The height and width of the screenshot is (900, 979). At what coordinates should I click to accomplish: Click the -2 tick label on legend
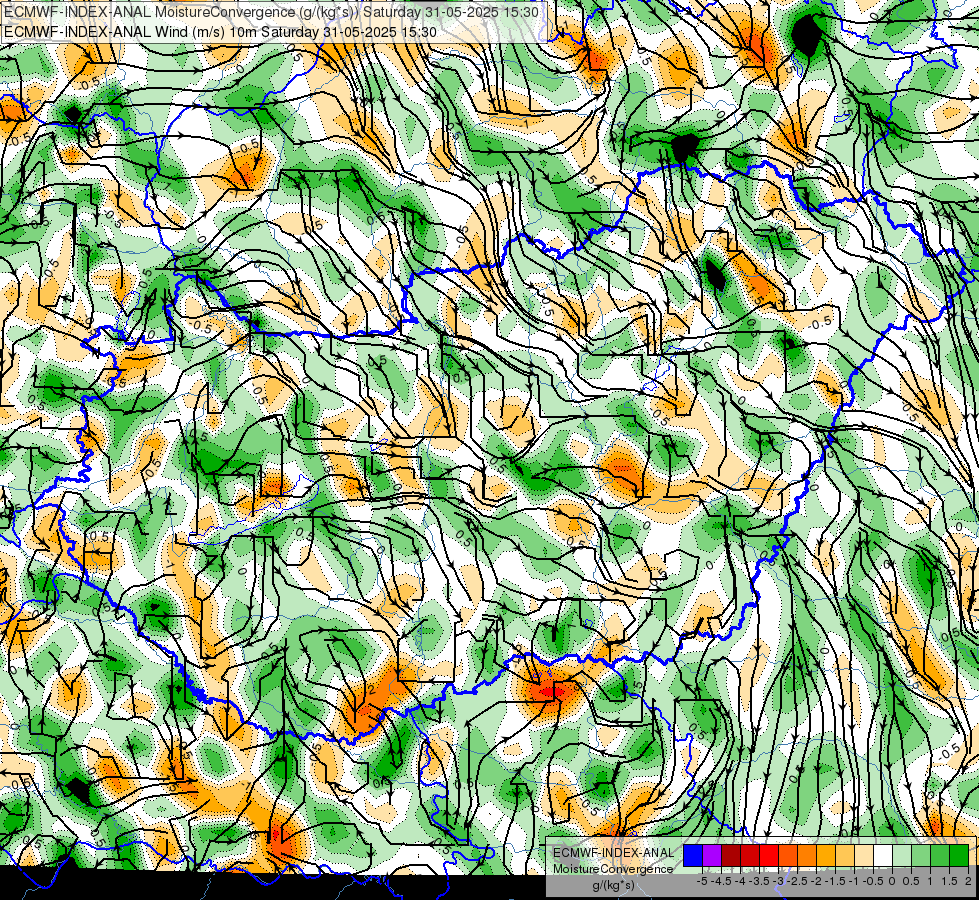[x=816, y=881]
